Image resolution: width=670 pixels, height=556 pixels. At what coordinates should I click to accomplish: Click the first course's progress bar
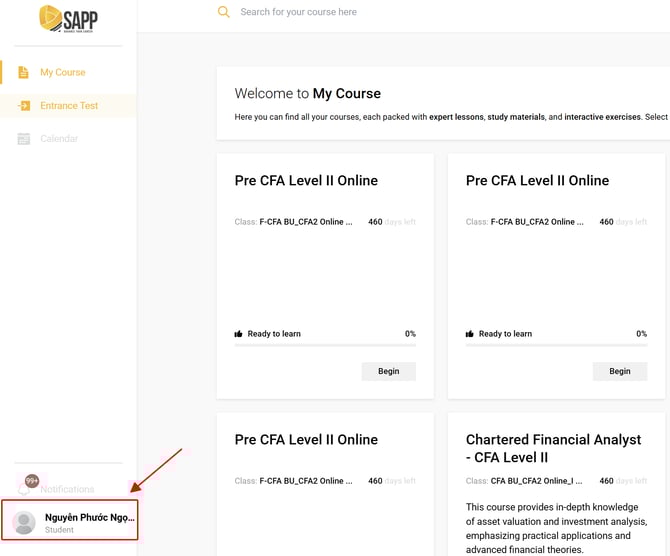pyautogui.click(x=325, y=345)
